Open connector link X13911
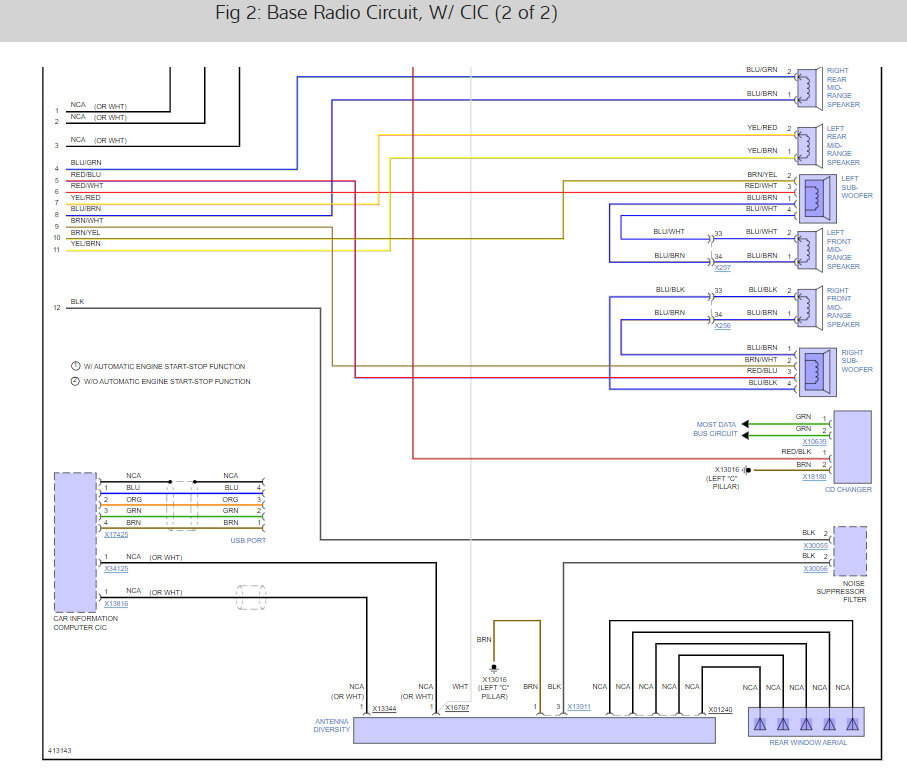 coord(579,707)
